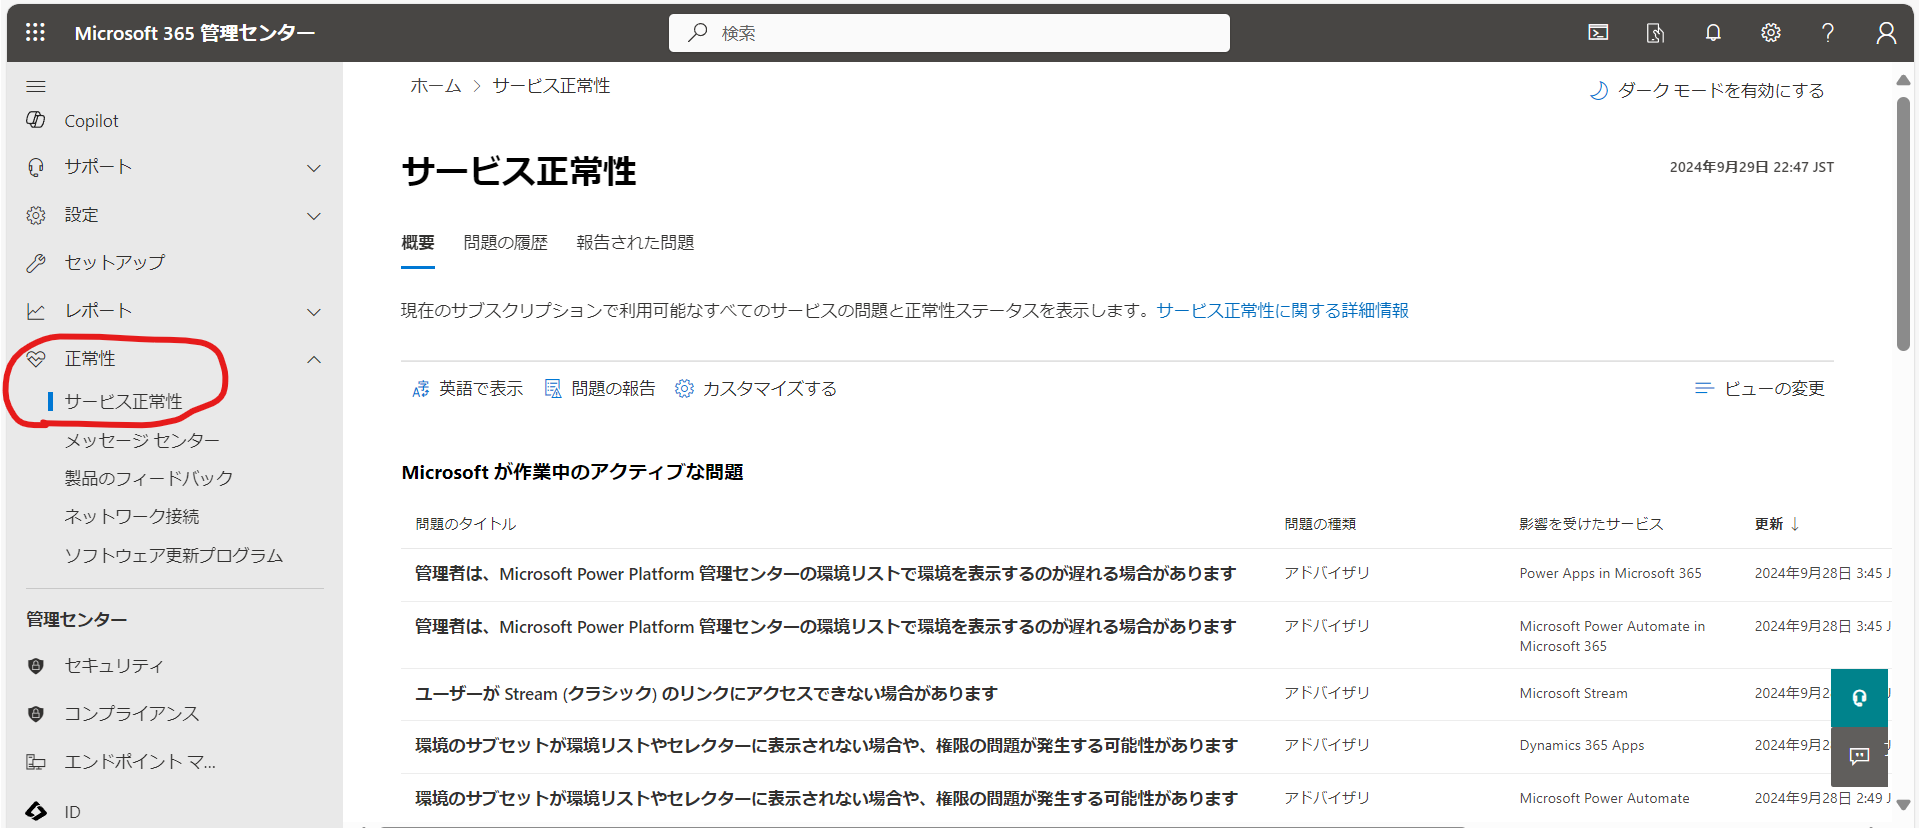Open the mobile app install icon in header

[x=1655, y=33]
